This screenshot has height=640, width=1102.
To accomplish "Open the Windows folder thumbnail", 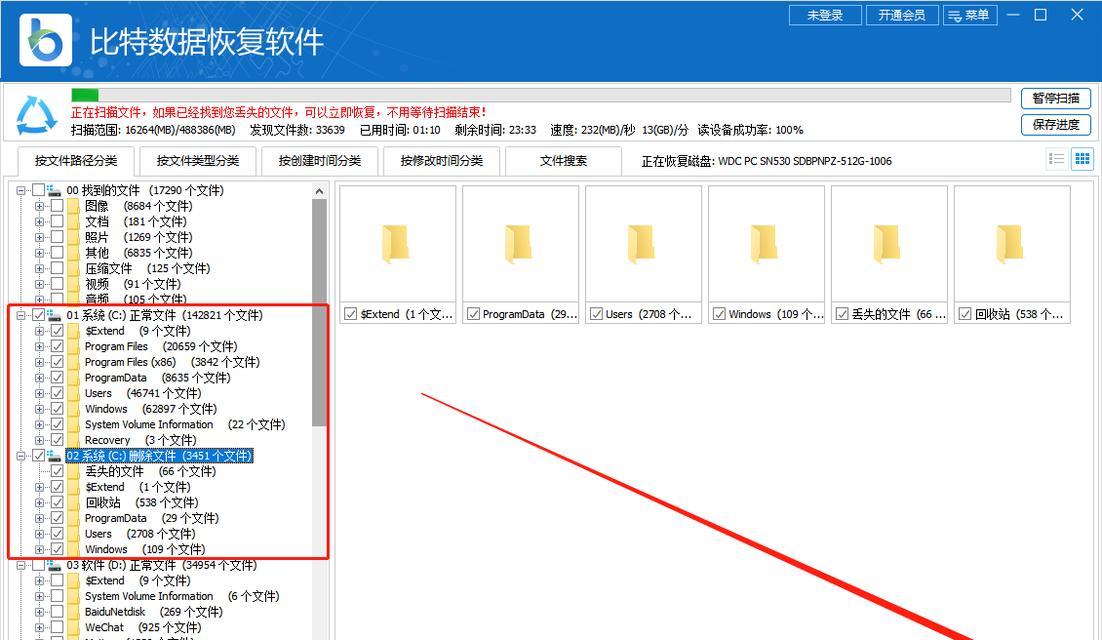I will pyautogui.click(x=766, y=244).
